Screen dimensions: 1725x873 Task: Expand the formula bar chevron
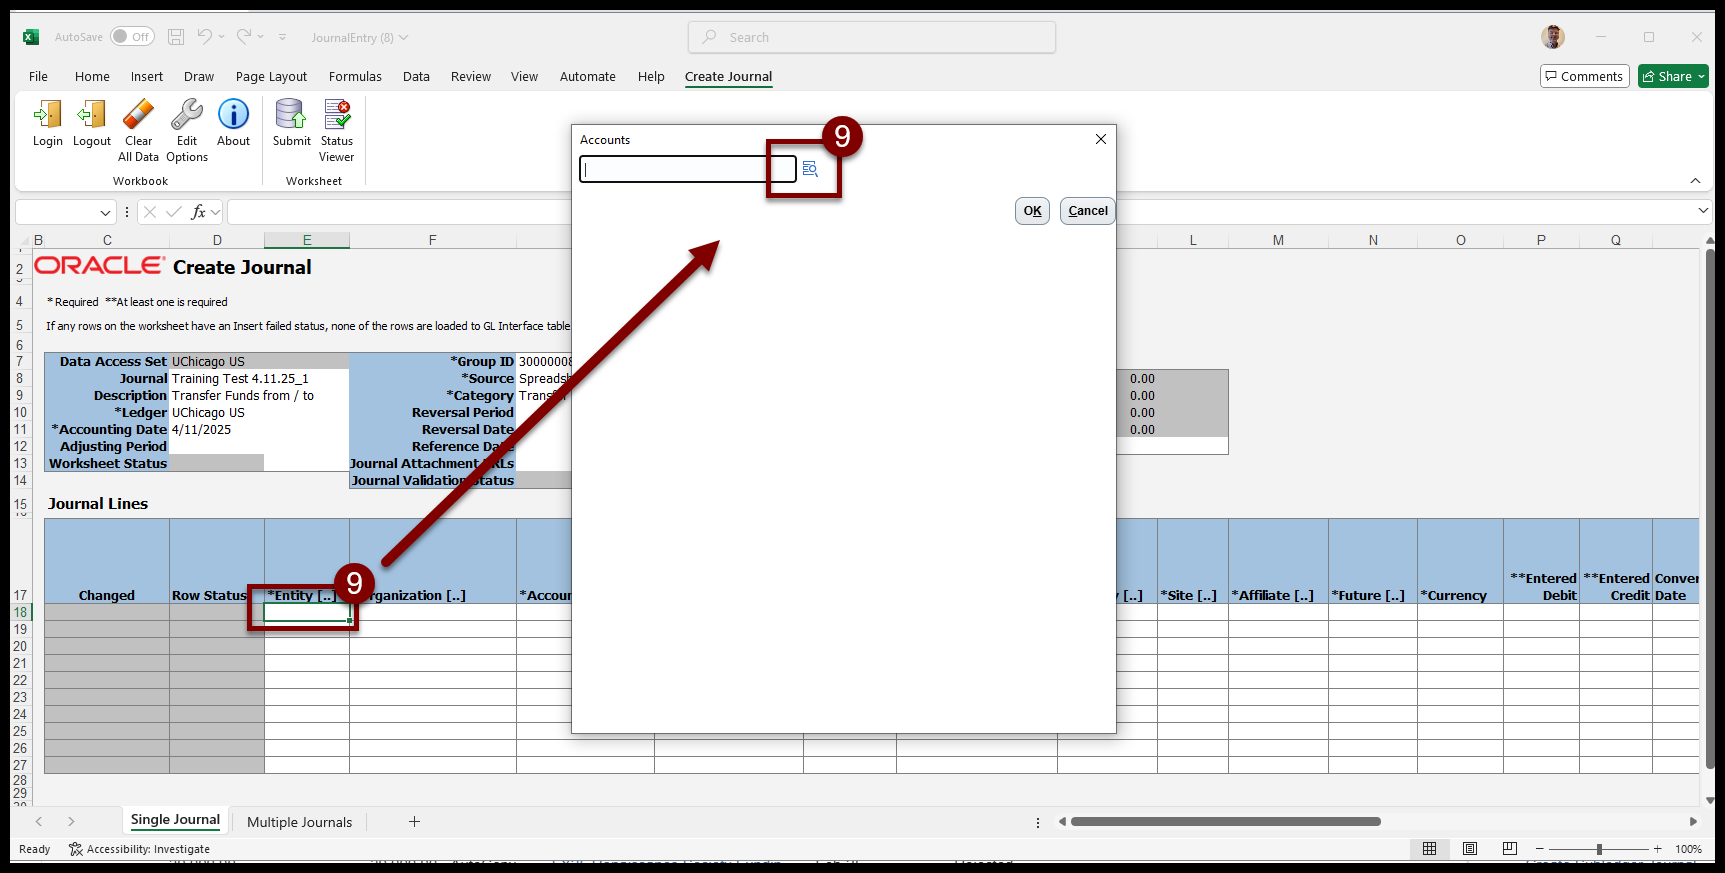(x=1703, y=211)
